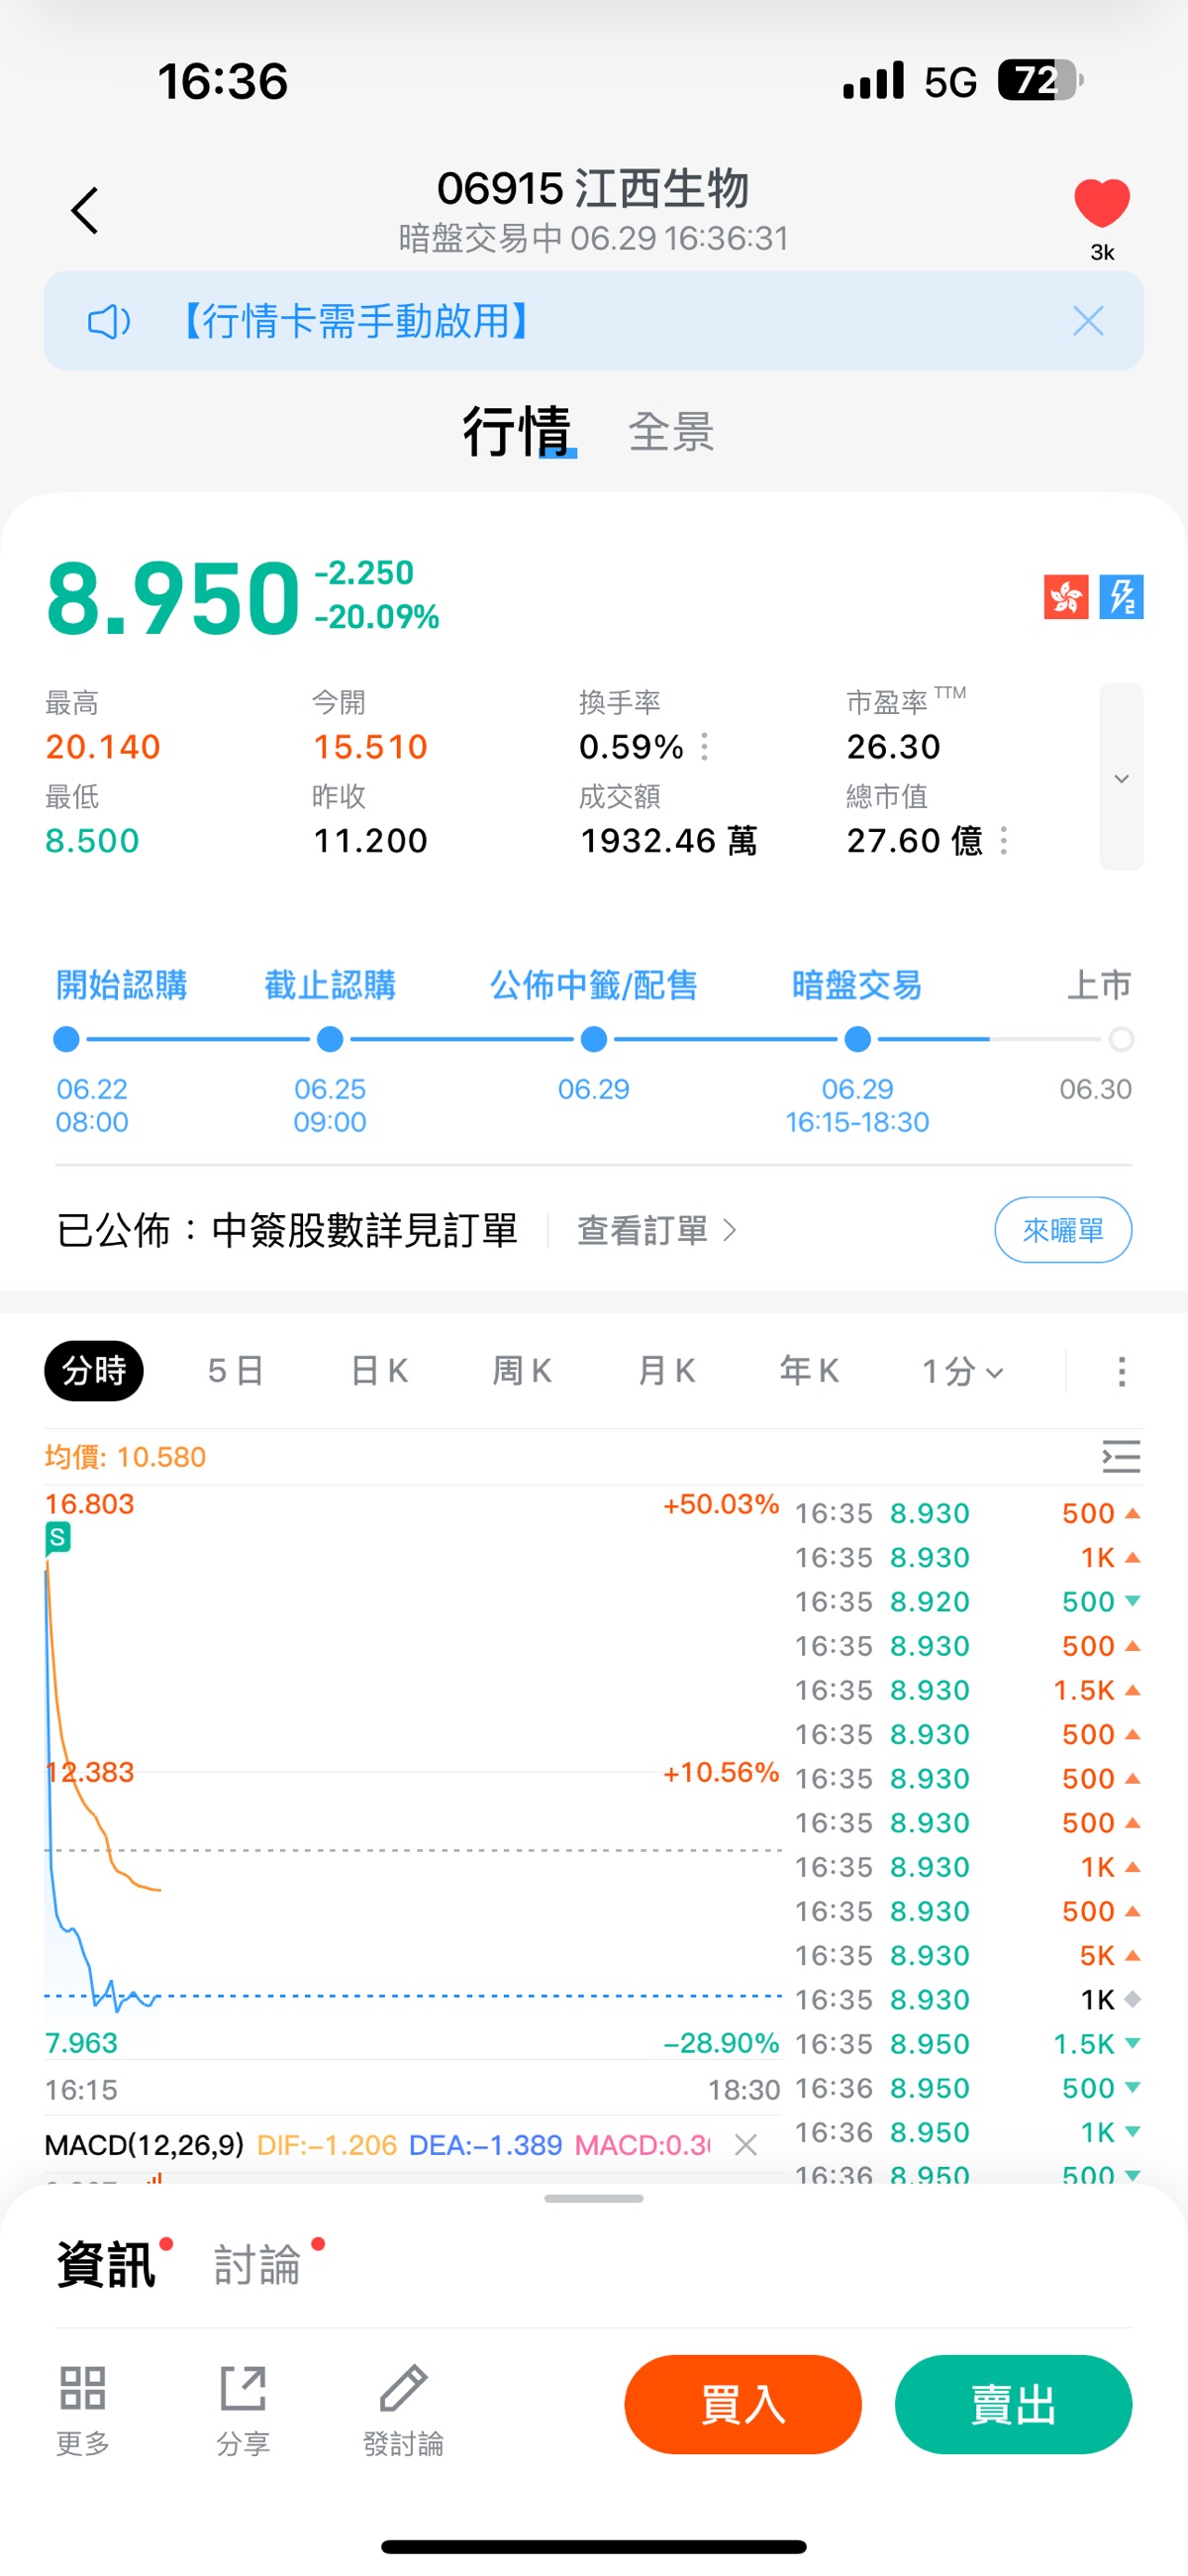Tap the 最高 20.140 value
This screenshot has width=1188, height=2576.
103,747
